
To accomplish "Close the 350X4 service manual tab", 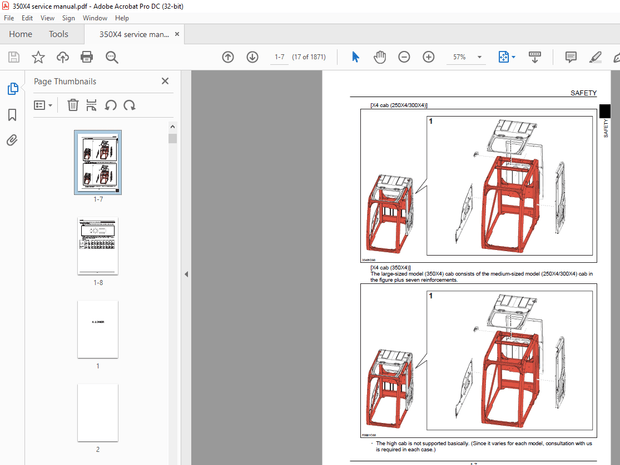I will click(177, 34).
